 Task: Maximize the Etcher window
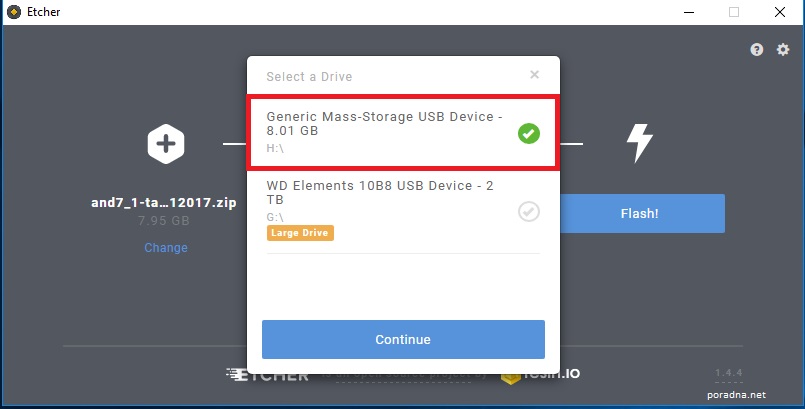click(734, 12)
